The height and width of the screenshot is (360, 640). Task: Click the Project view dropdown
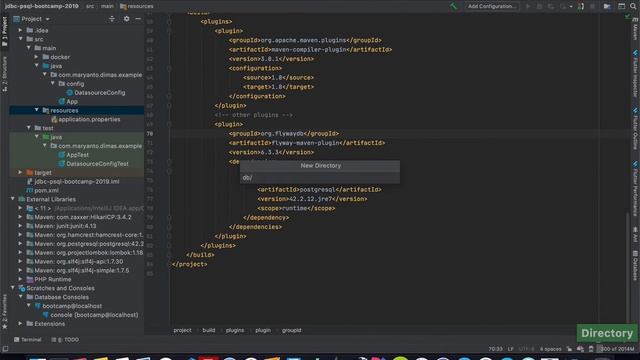pyautogui.click(x=32, y=19)
